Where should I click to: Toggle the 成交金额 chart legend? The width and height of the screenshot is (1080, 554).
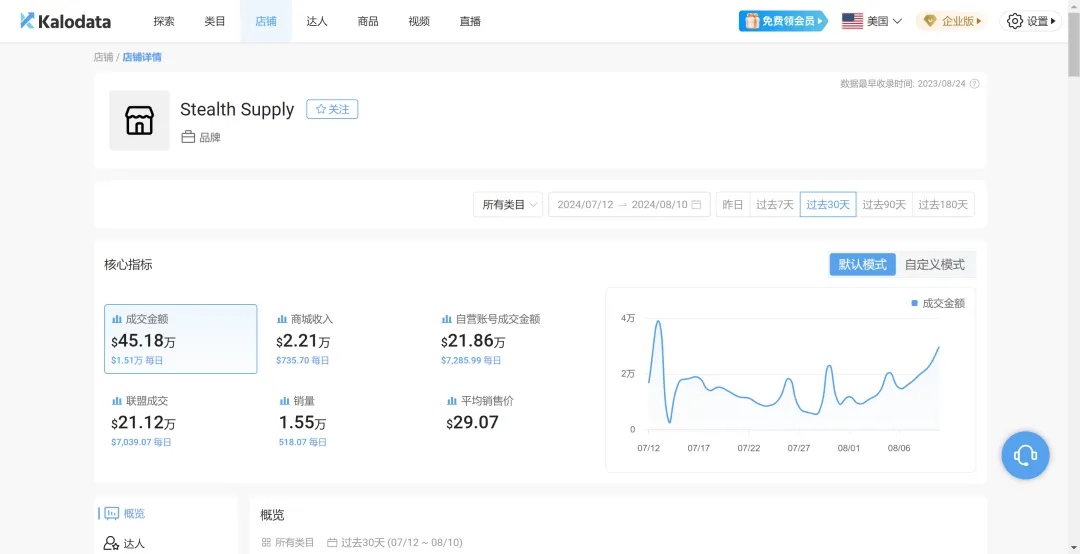coord(938,303)
